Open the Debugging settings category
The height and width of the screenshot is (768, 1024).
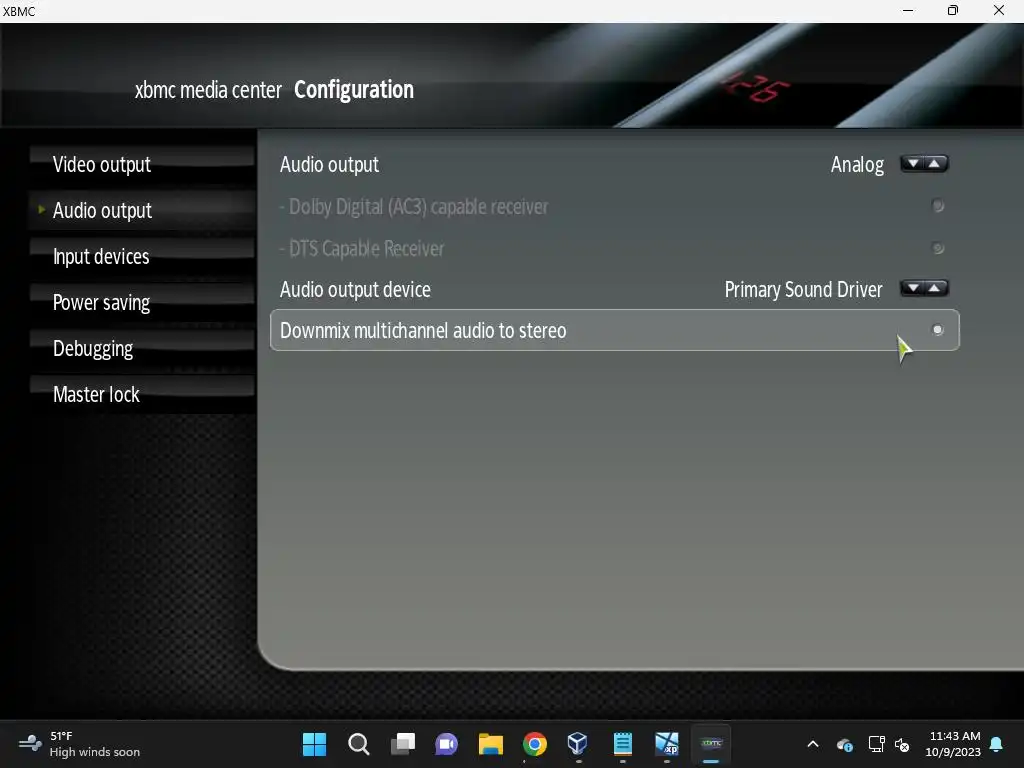tap(142, 349)
